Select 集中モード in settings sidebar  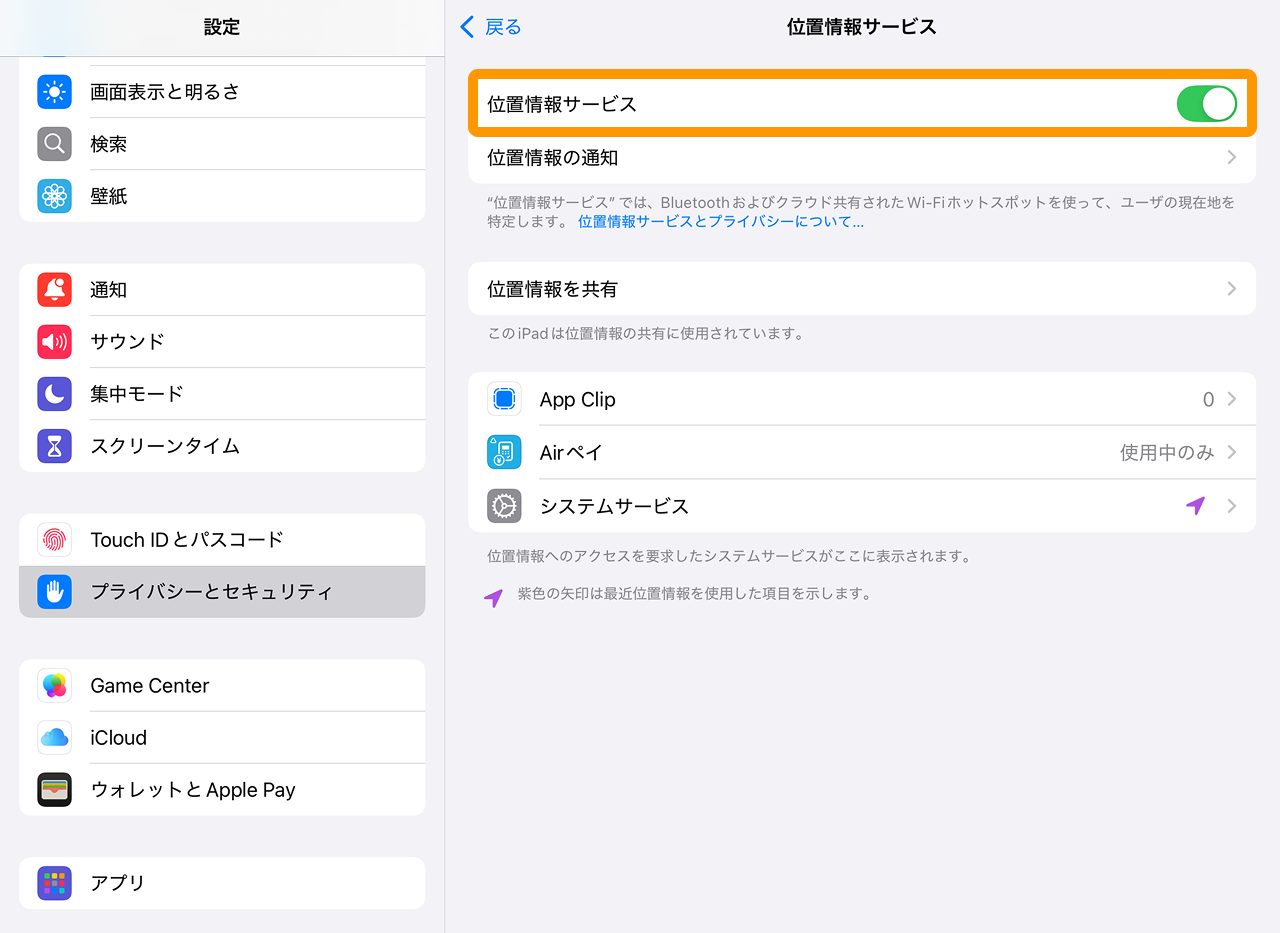[222, 394]
